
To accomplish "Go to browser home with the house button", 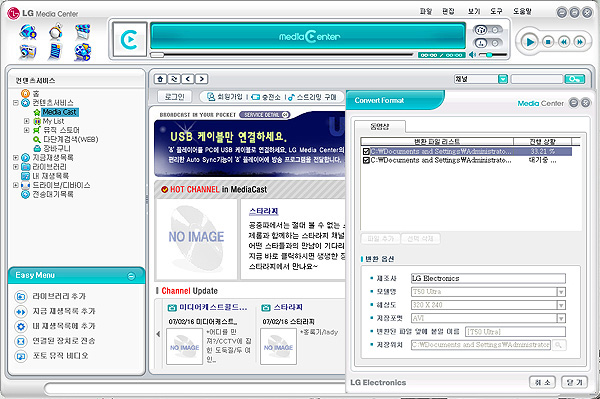I will (160, 79).
